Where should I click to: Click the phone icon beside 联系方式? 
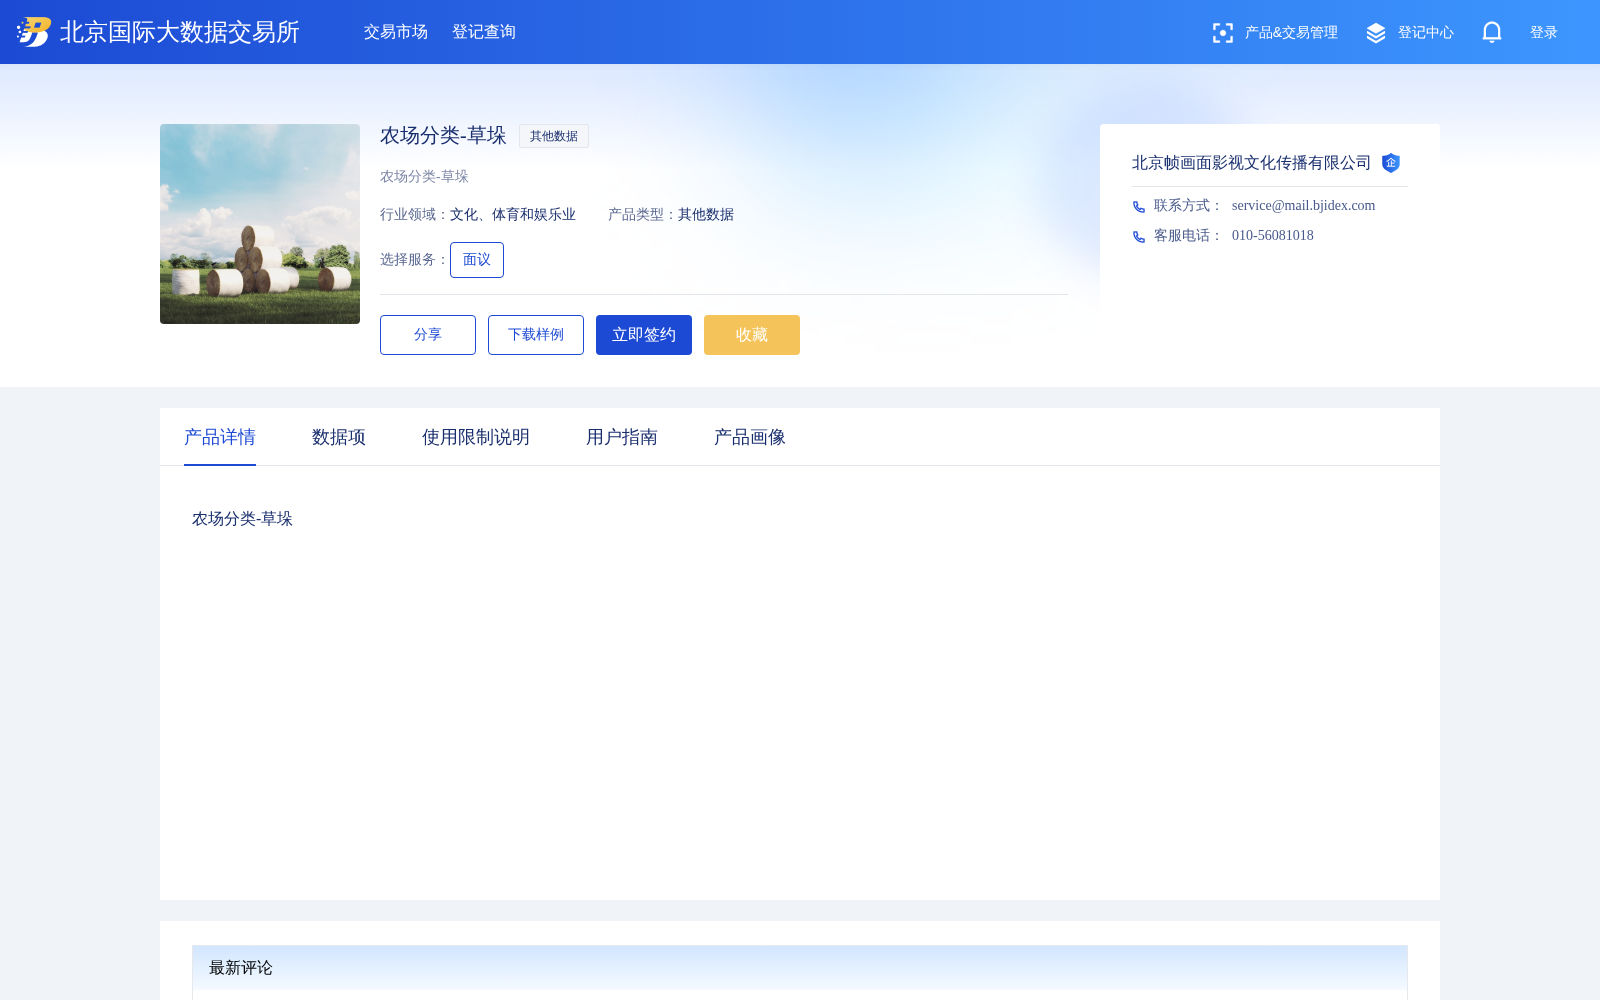click(x=1139, y=206)
